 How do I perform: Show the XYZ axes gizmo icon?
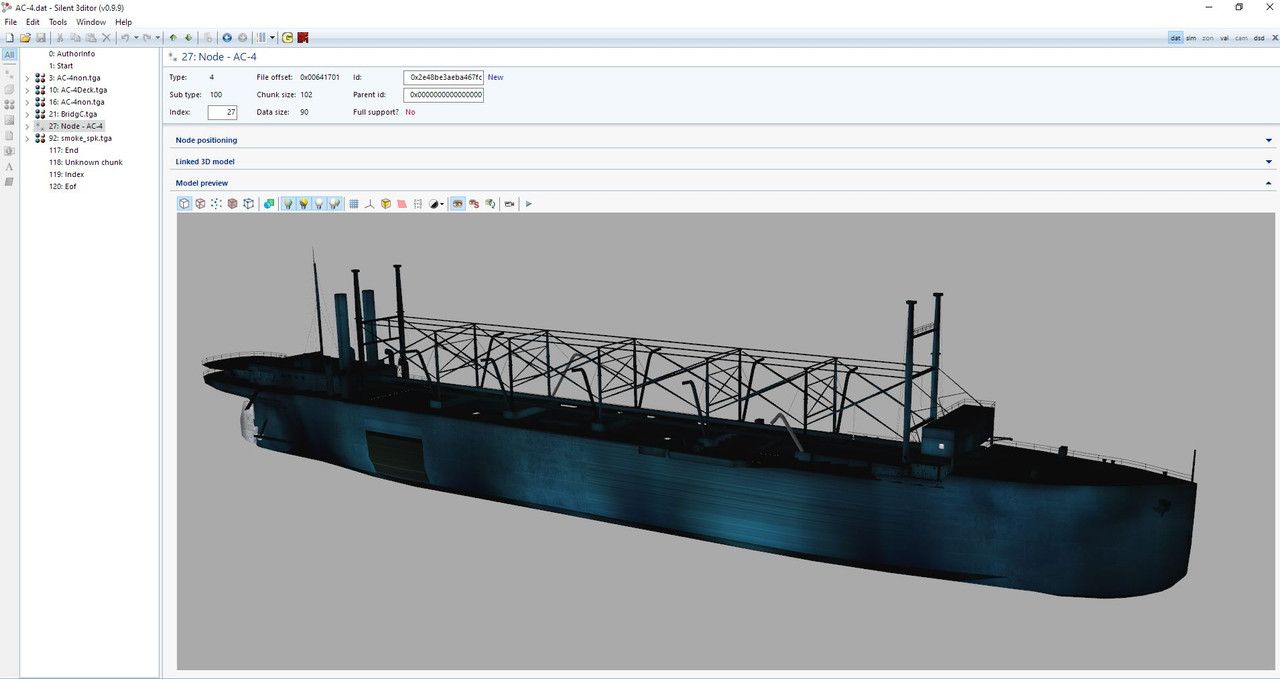[x=369, y=204]
